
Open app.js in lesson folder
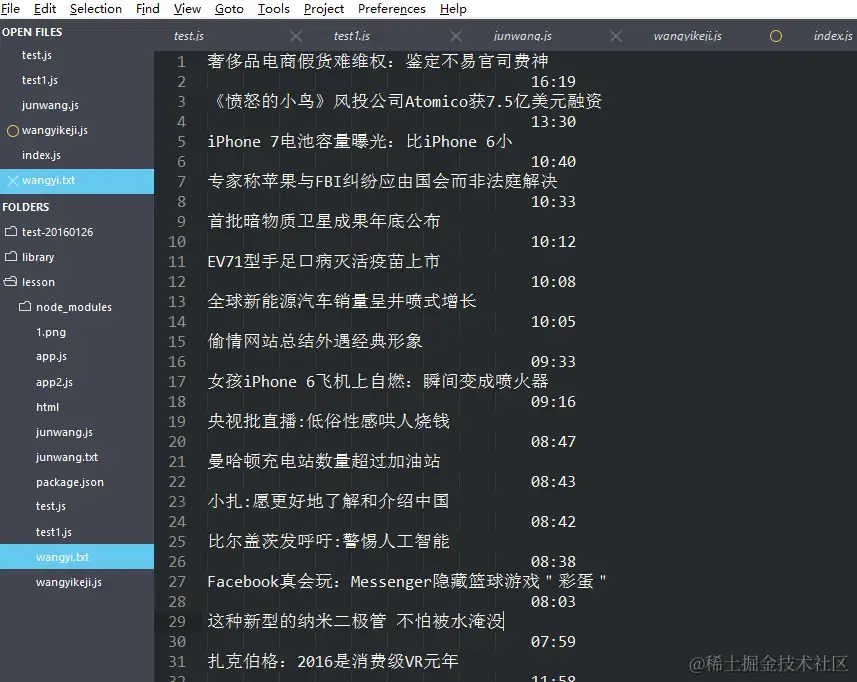tap(51, 357)
